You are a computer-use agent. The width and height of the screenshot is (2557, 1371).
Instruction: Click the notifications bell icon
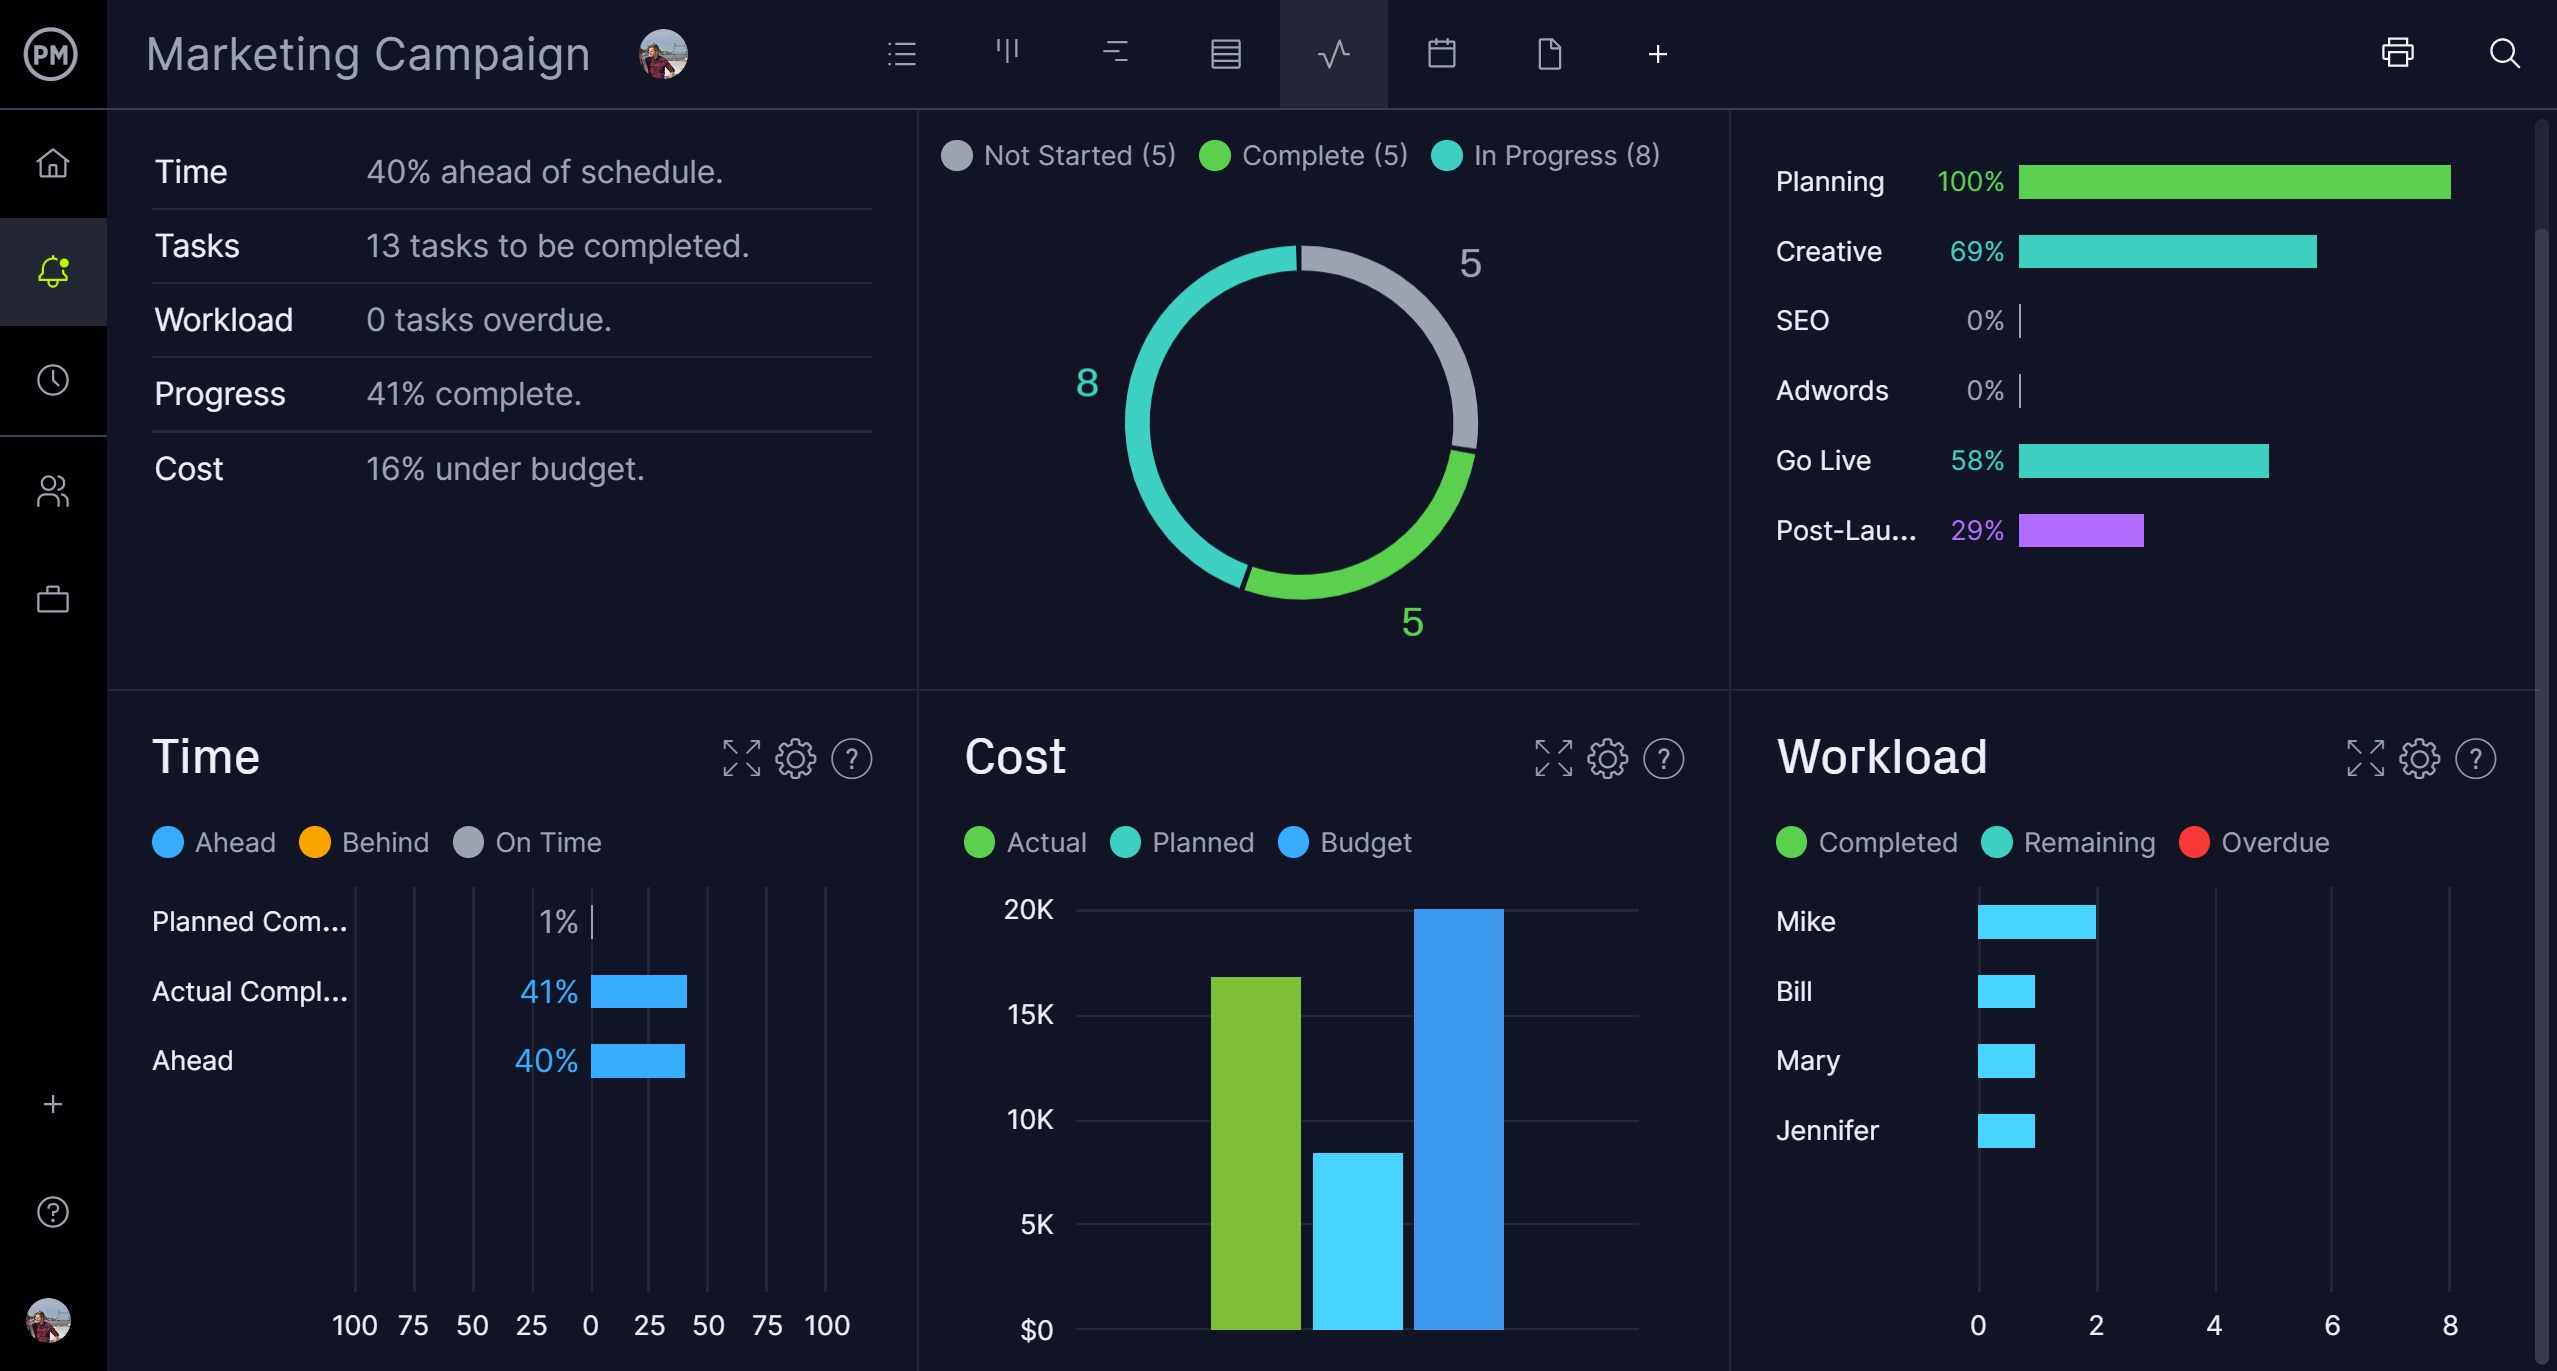[51, 269]
